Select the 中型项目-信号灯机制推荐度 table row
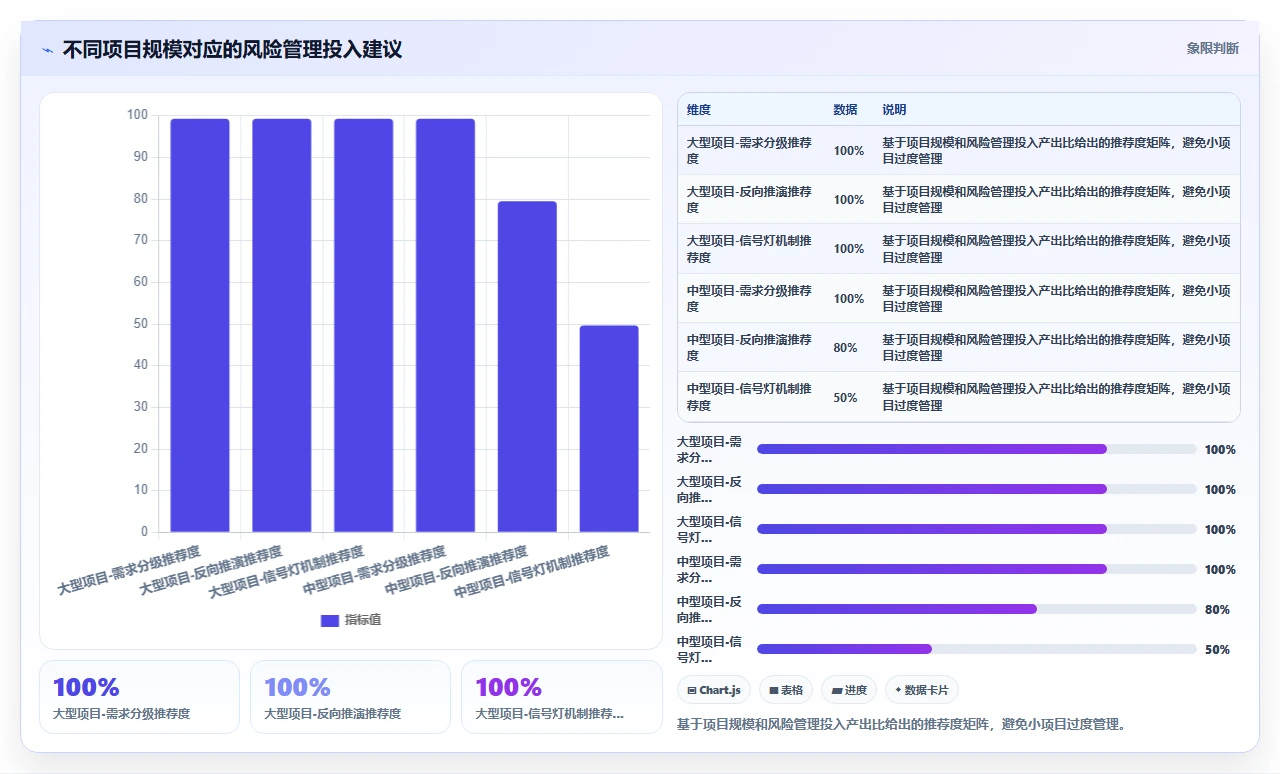 point(959,397)
